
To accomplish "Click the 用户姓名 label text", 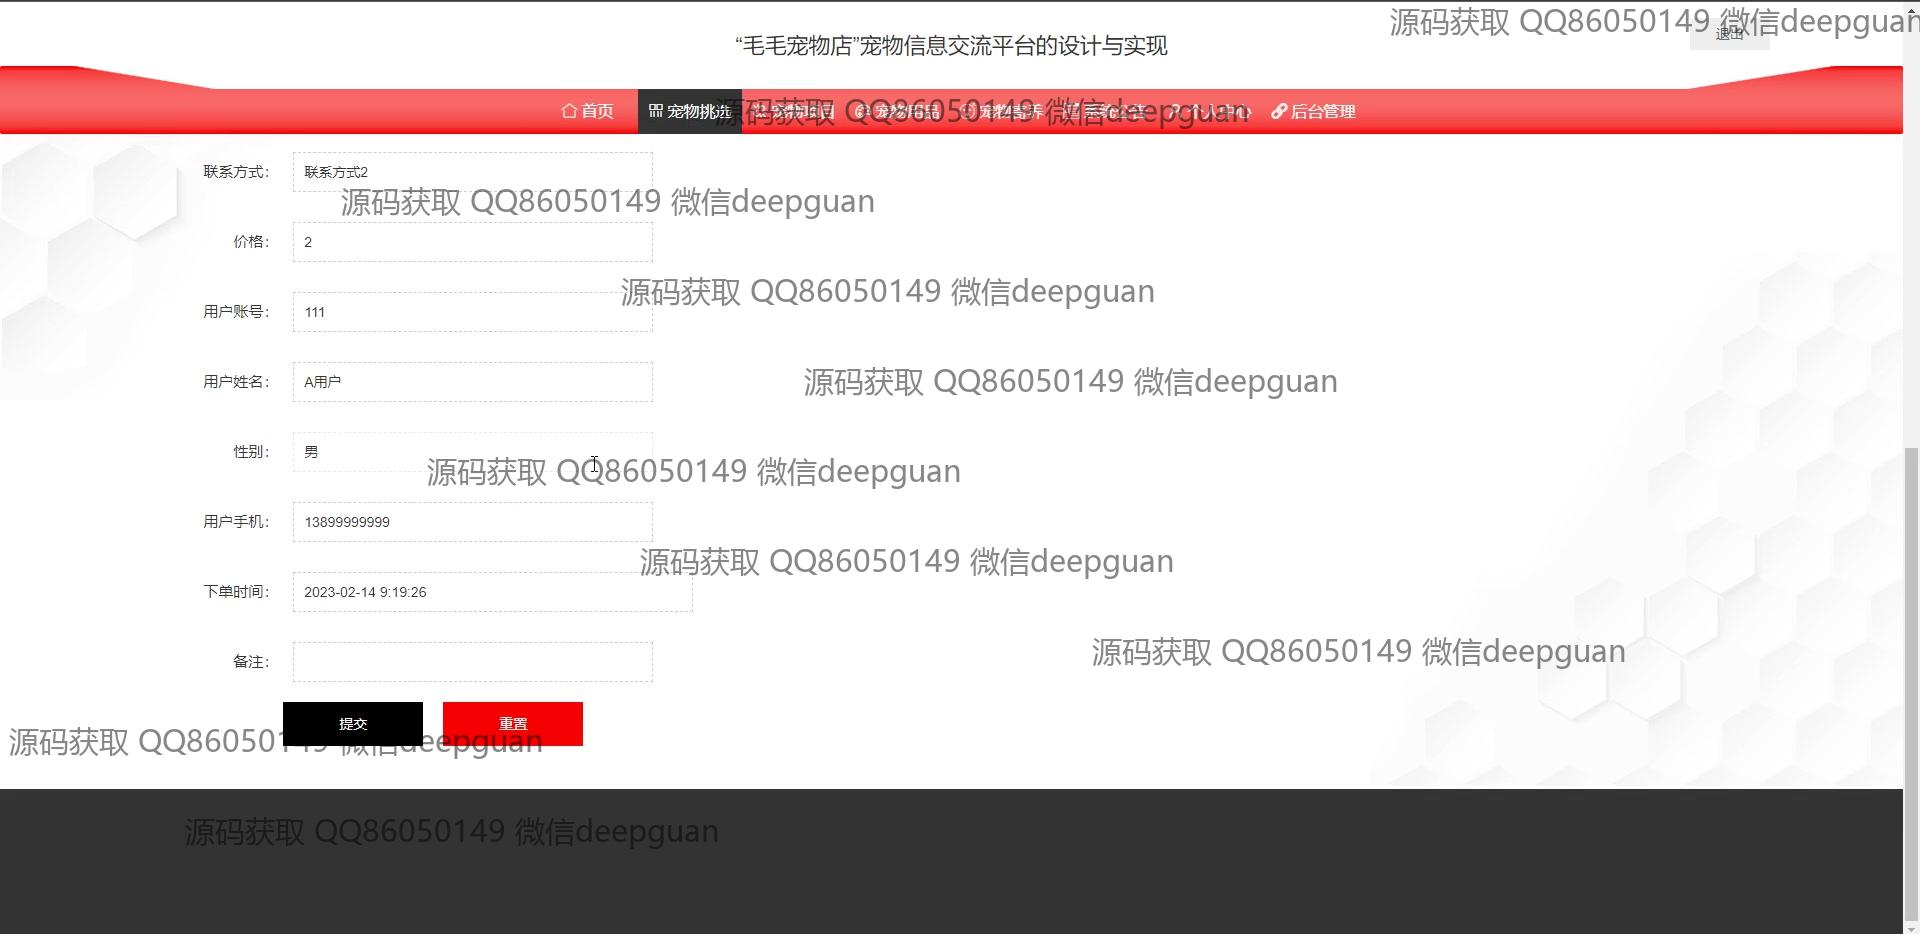I will click(236, 382).
